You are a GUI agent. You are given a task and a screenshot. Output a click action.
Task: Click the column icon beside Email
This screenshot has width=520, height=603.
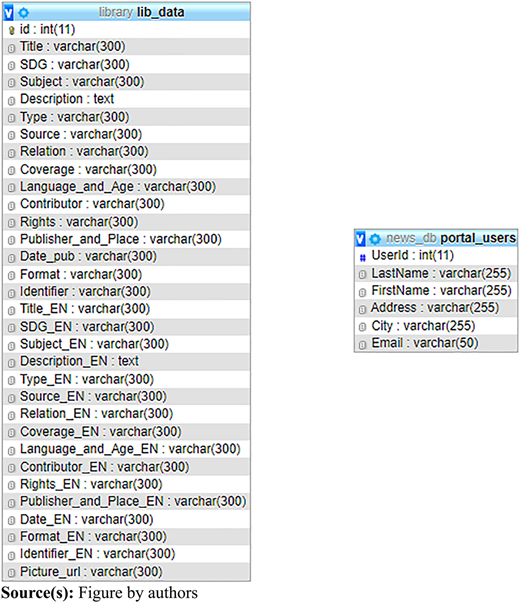click(362, 345)
